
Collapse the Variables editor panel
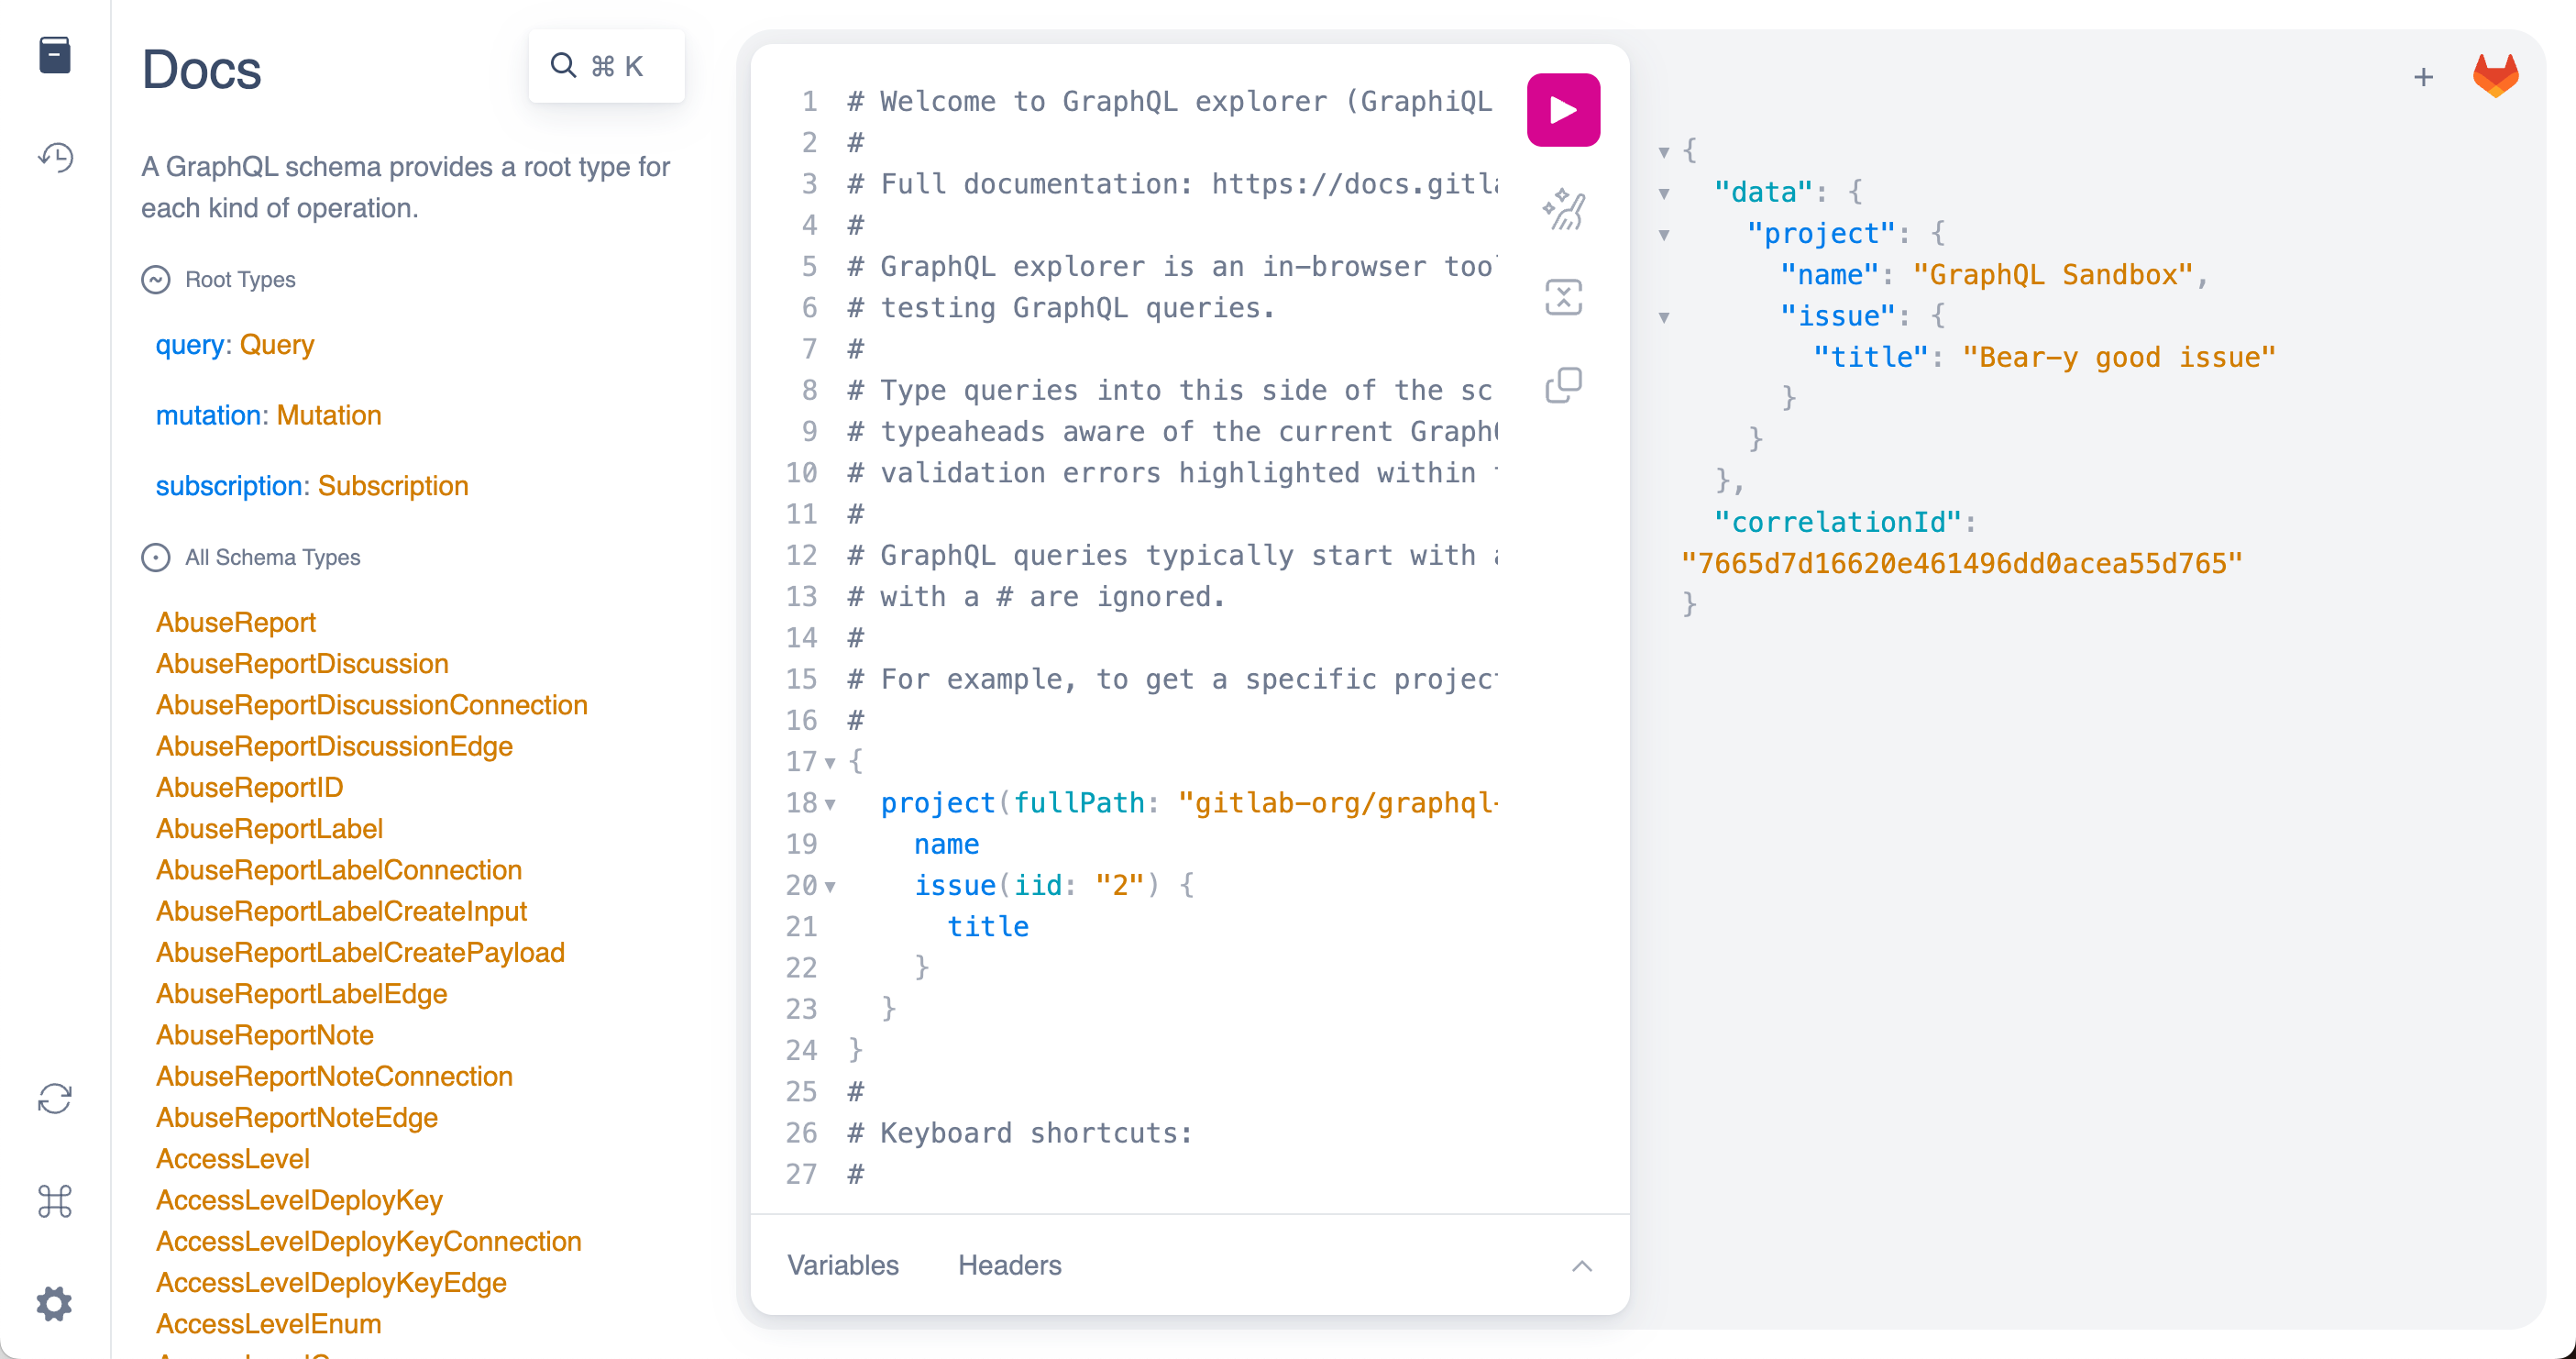[x=1581, y=1266]
